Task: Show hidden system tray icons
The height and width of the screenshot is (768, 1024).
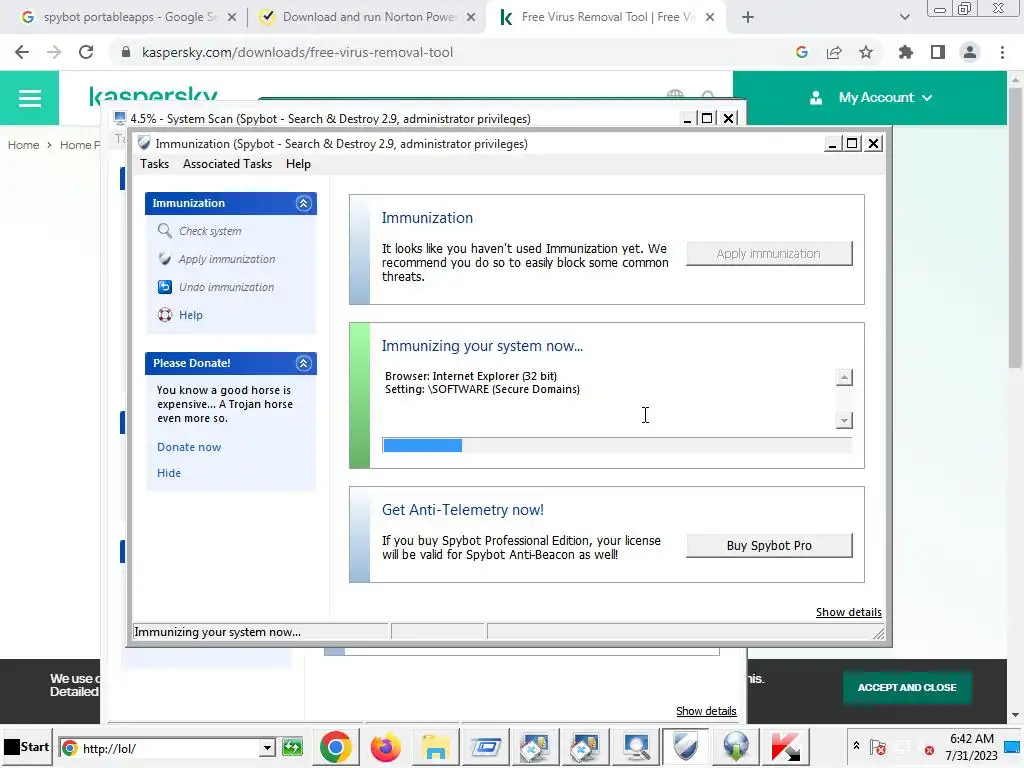Action: tap(856, 745)
